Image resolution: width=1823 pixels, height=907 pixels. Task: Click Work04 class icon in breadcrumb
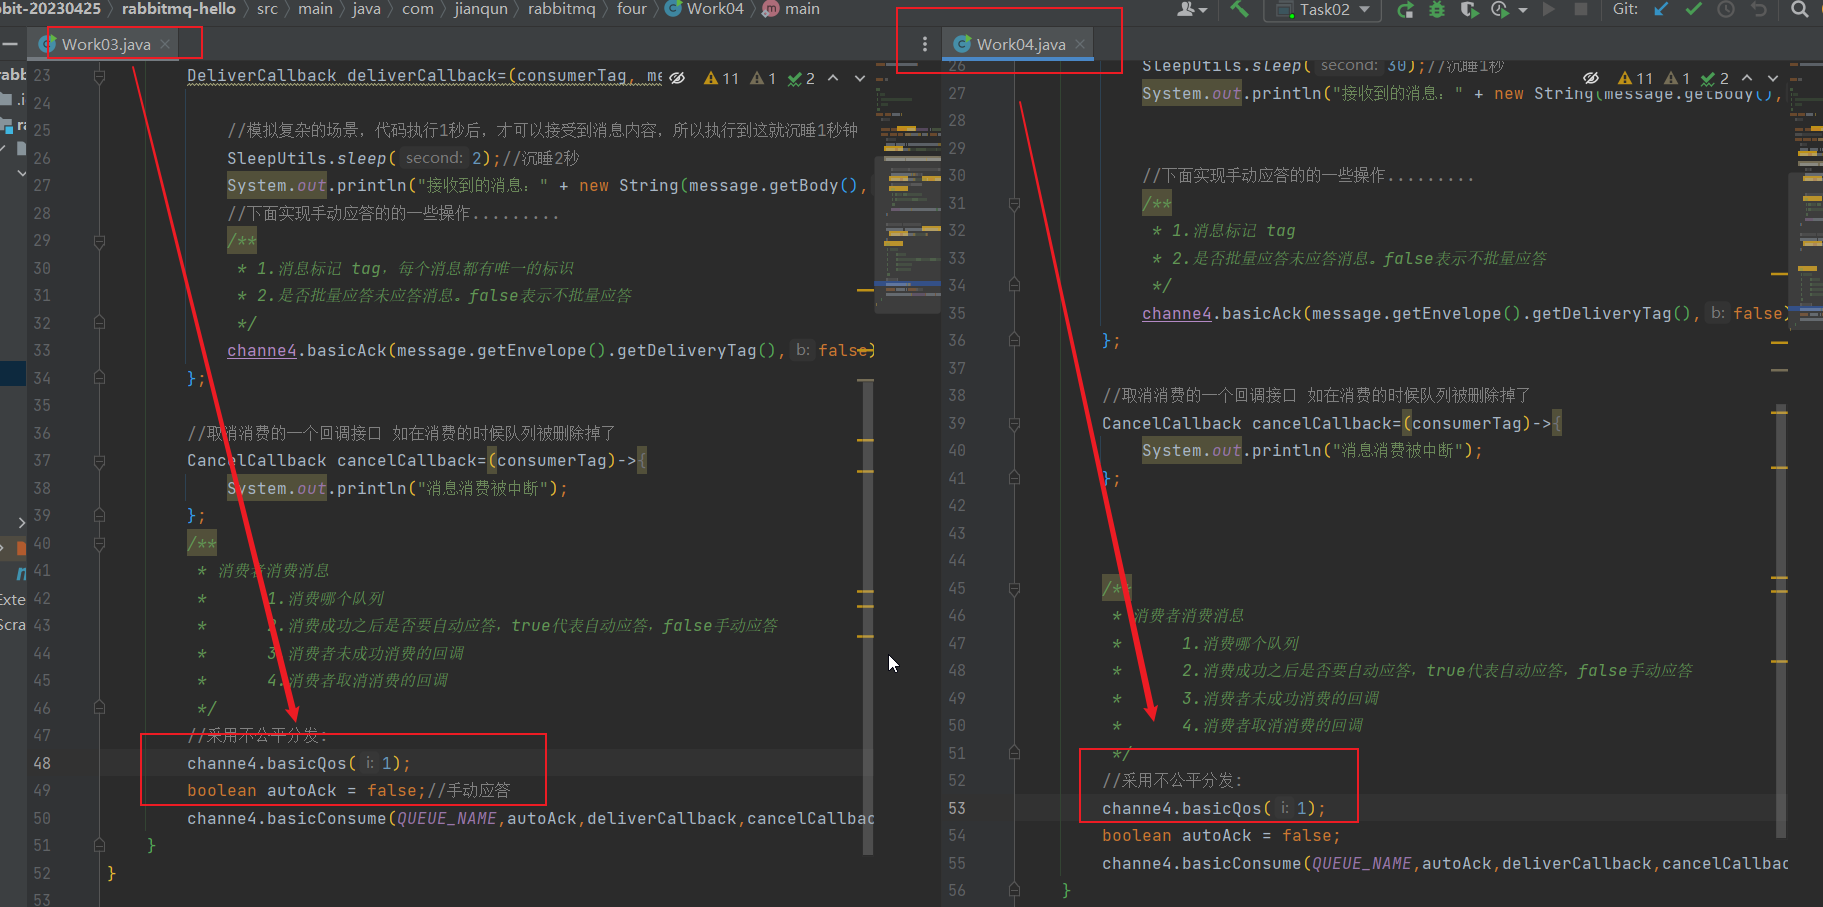673,9
